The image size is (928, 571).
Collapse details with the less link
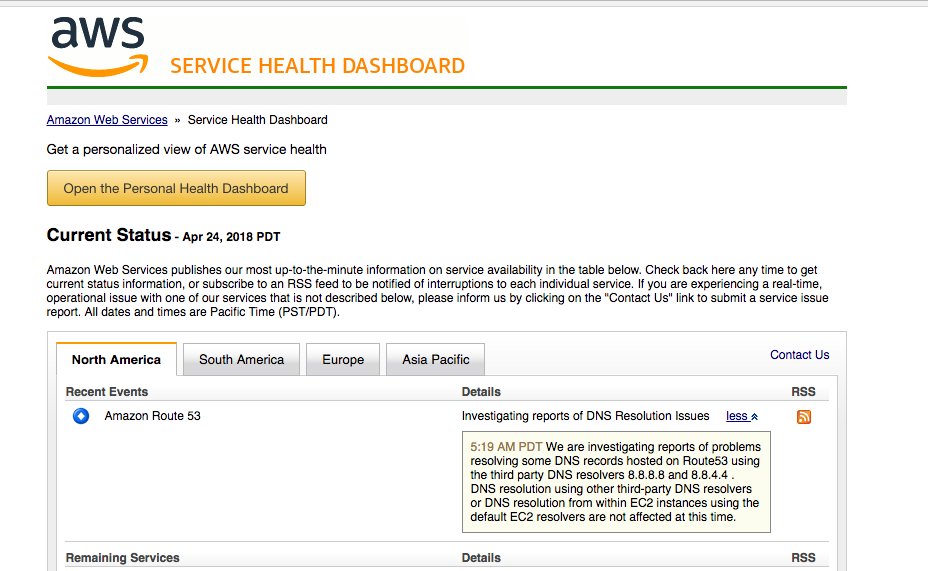[742, 416]
